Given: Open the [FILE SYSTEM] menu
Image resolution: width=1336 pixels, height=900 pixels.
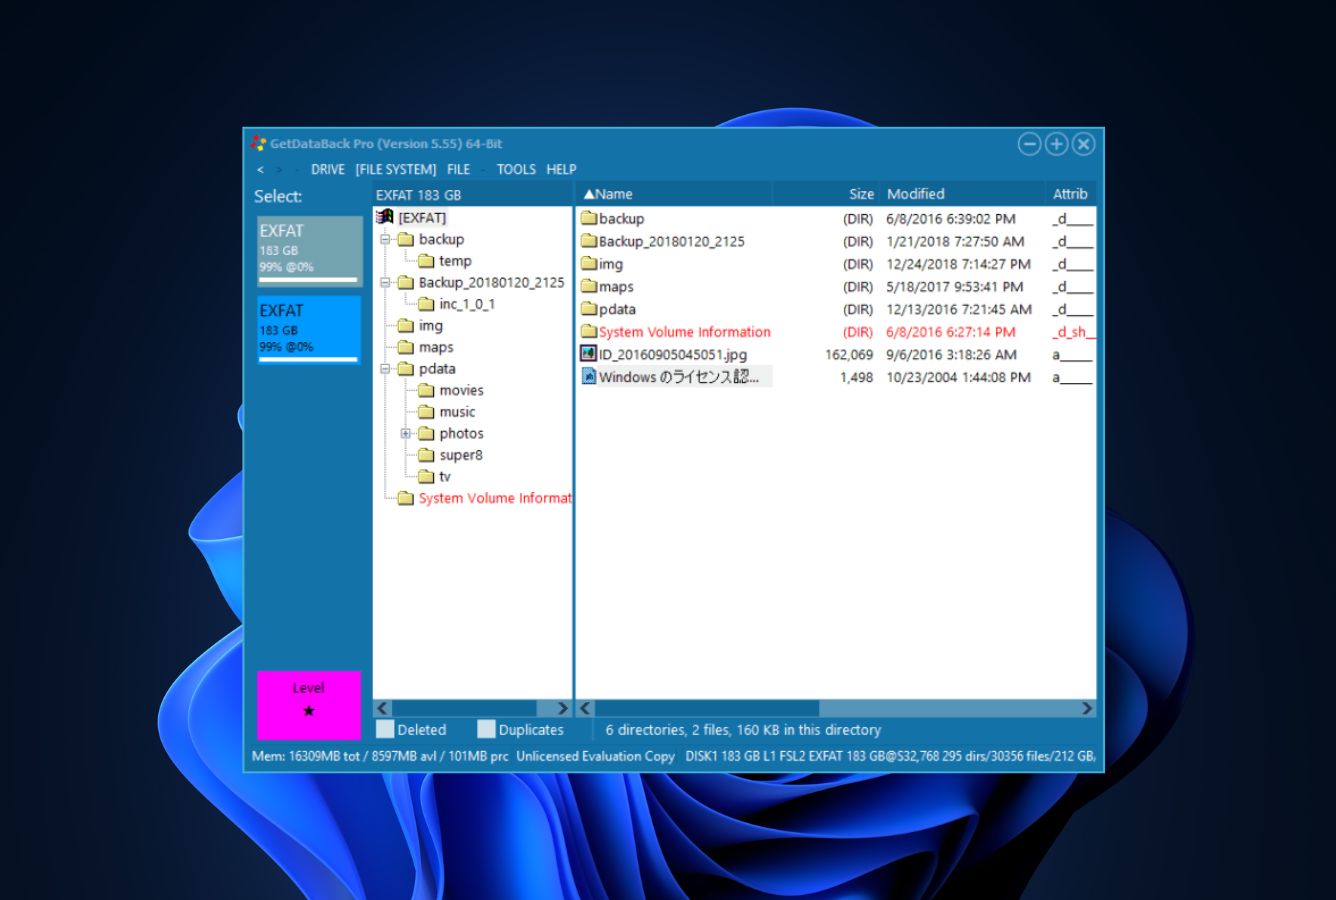Looking at the screenshot, I should click(396, 169).
